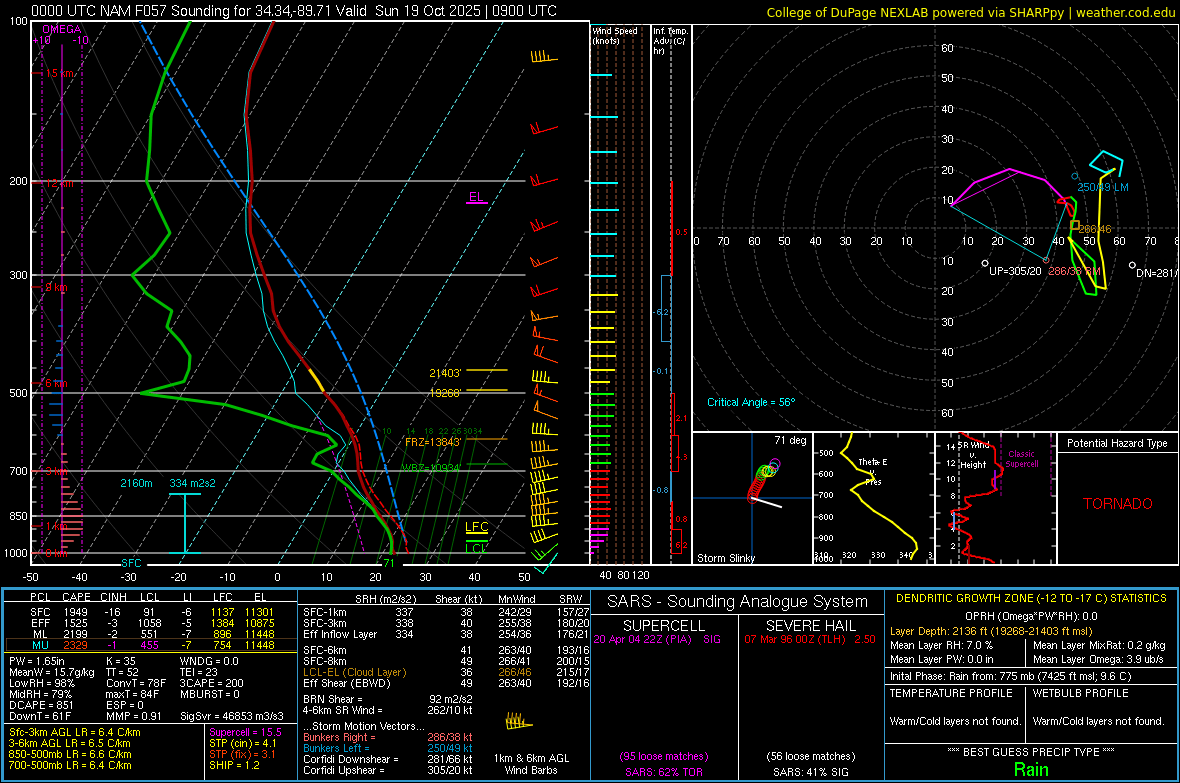Select the 20 Apr 04 22Z (PIA) analog
1180x783 pixels.
pyautogui.click(x=657, y=639)
